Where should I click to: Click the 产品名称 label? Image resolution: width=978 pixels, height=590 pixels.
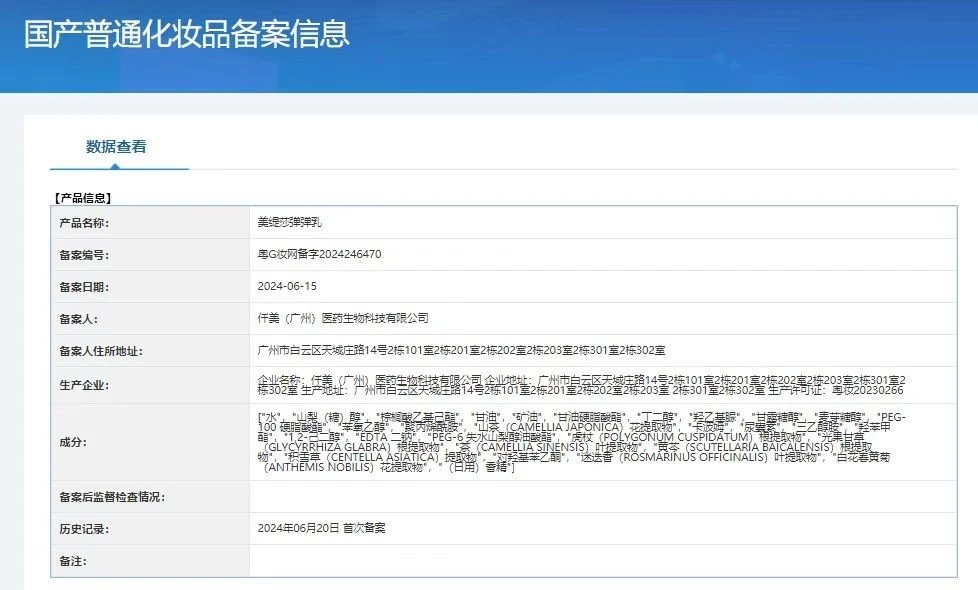(84, 223)
